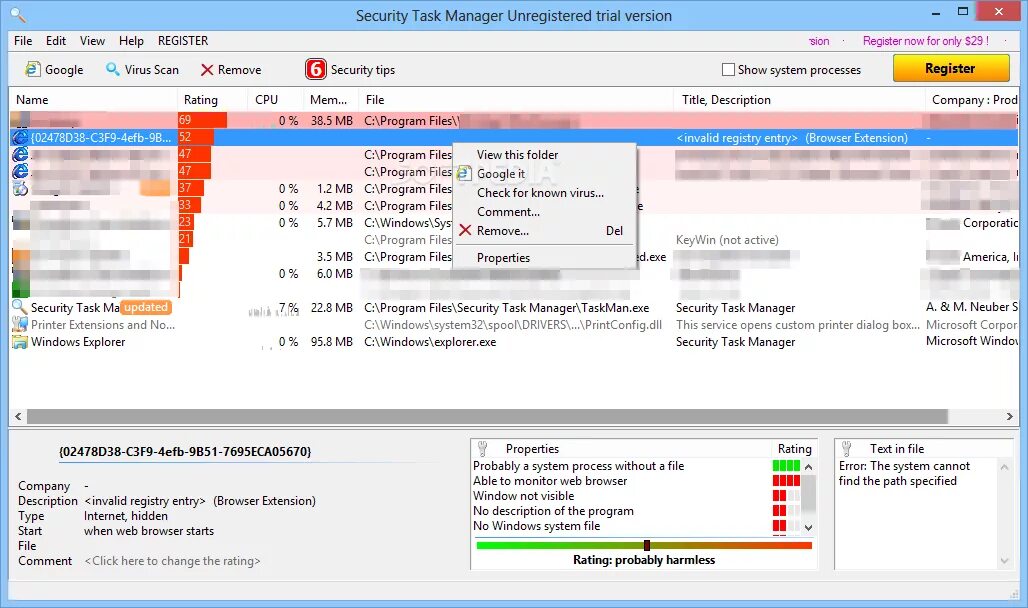Select Printer Extensions and No... row
The height and width of the screenshot is (608, 1028).
tap(514, 325)
